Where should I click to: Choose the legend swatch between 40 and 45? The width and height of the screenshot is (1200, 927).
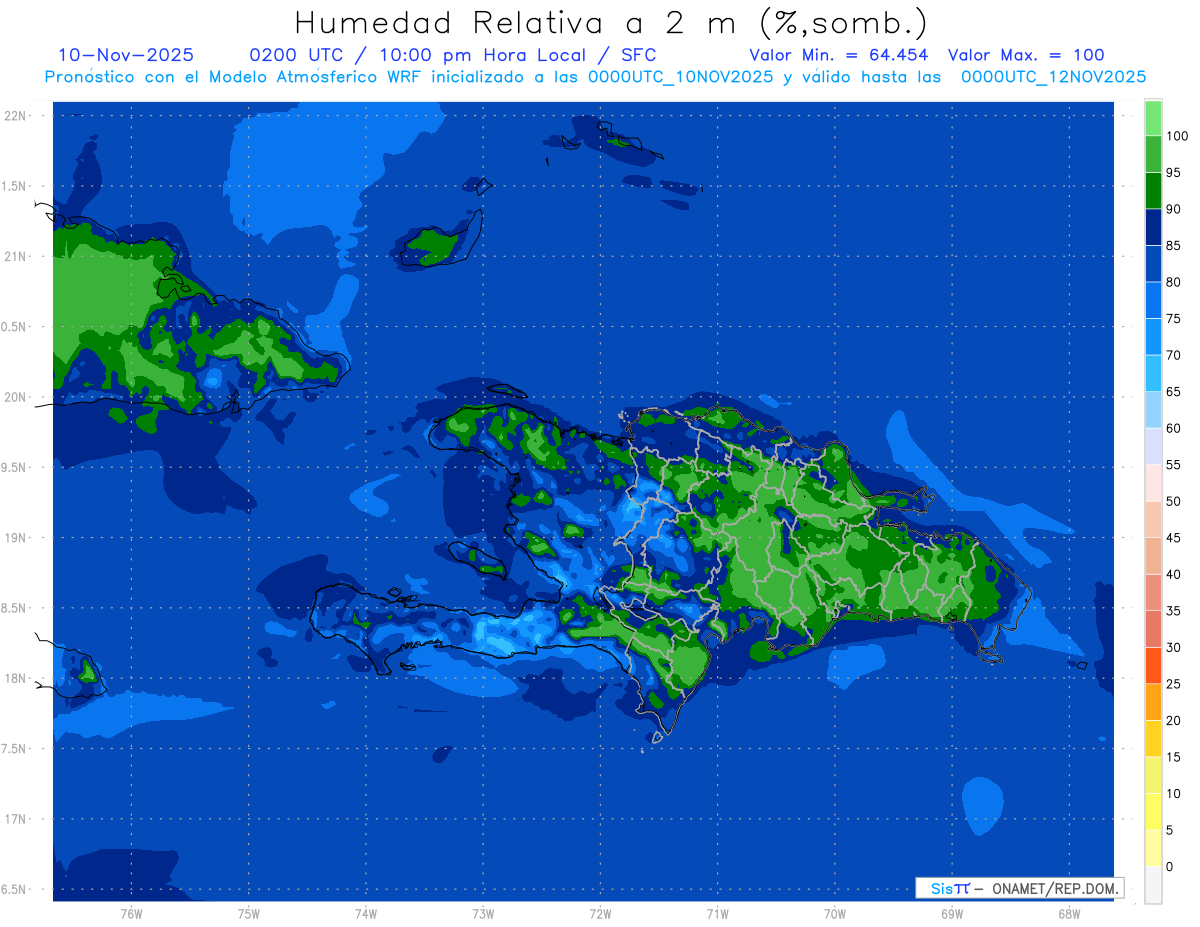(x=1153, y=555)
